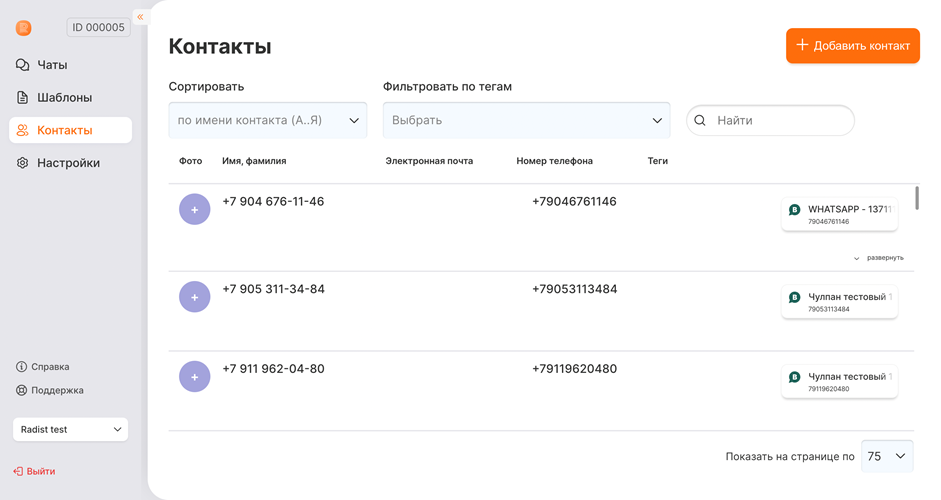Image resolution: width=941 pixels, height=500 pixels.
Task: Click the Контакты page heading
Action: click(220, 46)
